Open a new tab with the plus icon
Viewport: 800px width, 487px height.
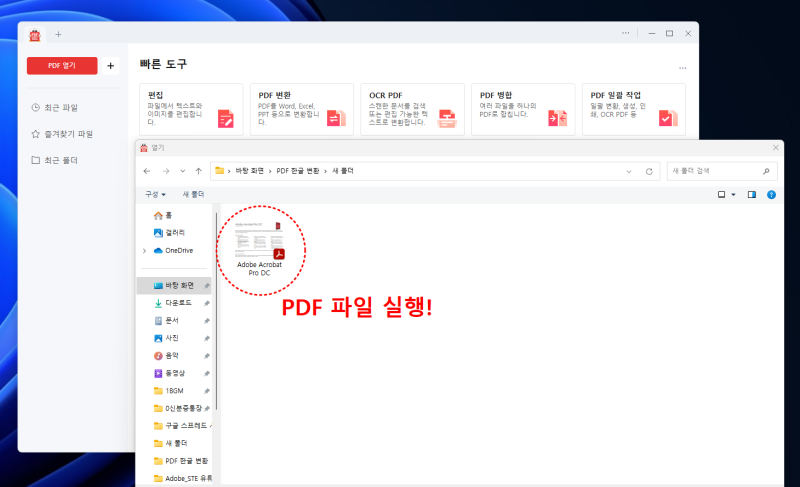[58, 34]
